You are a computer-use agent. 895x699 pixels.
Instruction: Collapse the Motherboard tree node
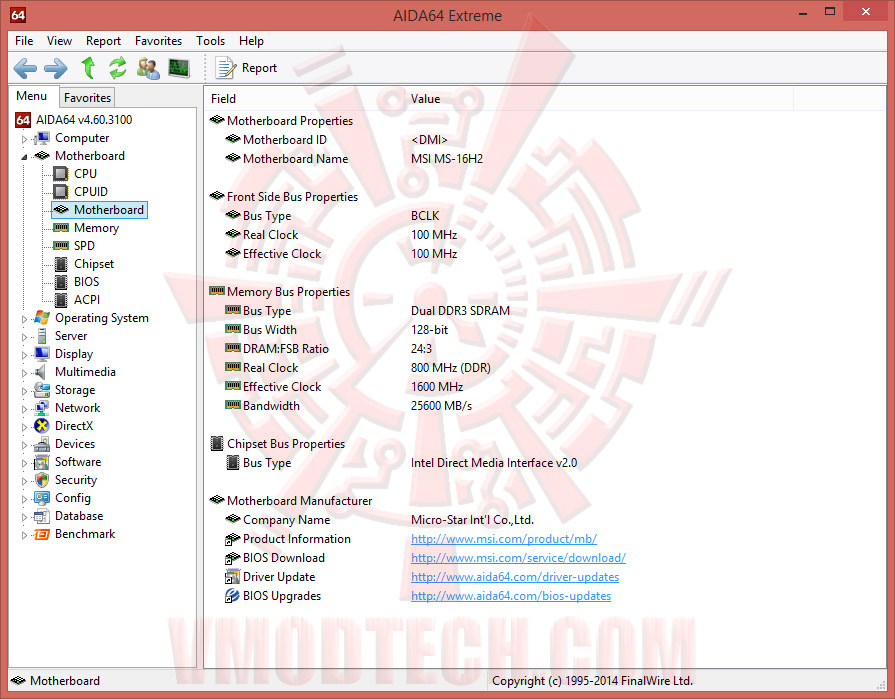point(24,156)
